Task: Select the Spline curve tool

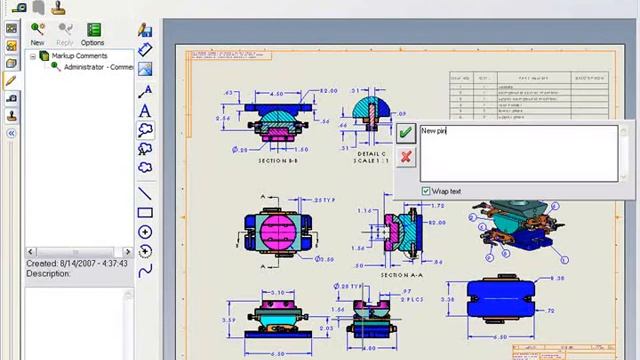Action: point(145,270)
